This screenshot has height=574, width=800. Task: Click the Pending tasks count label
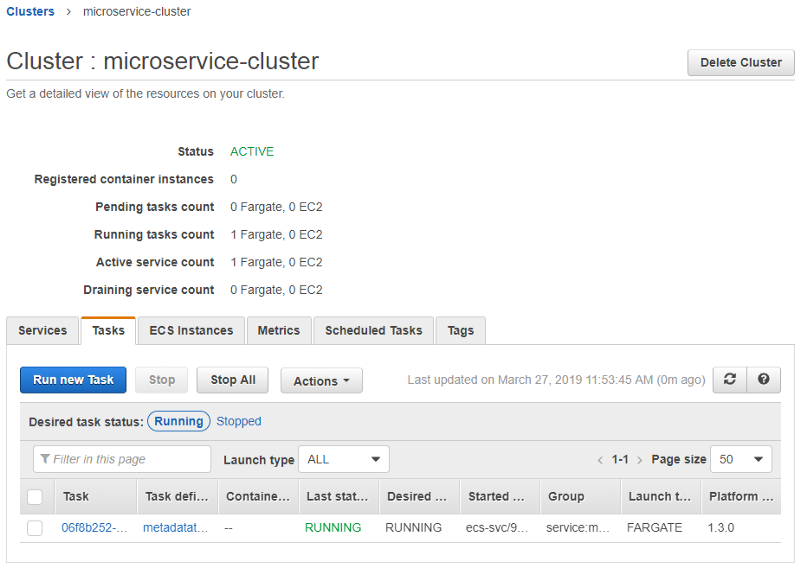(x=155, y=207)
